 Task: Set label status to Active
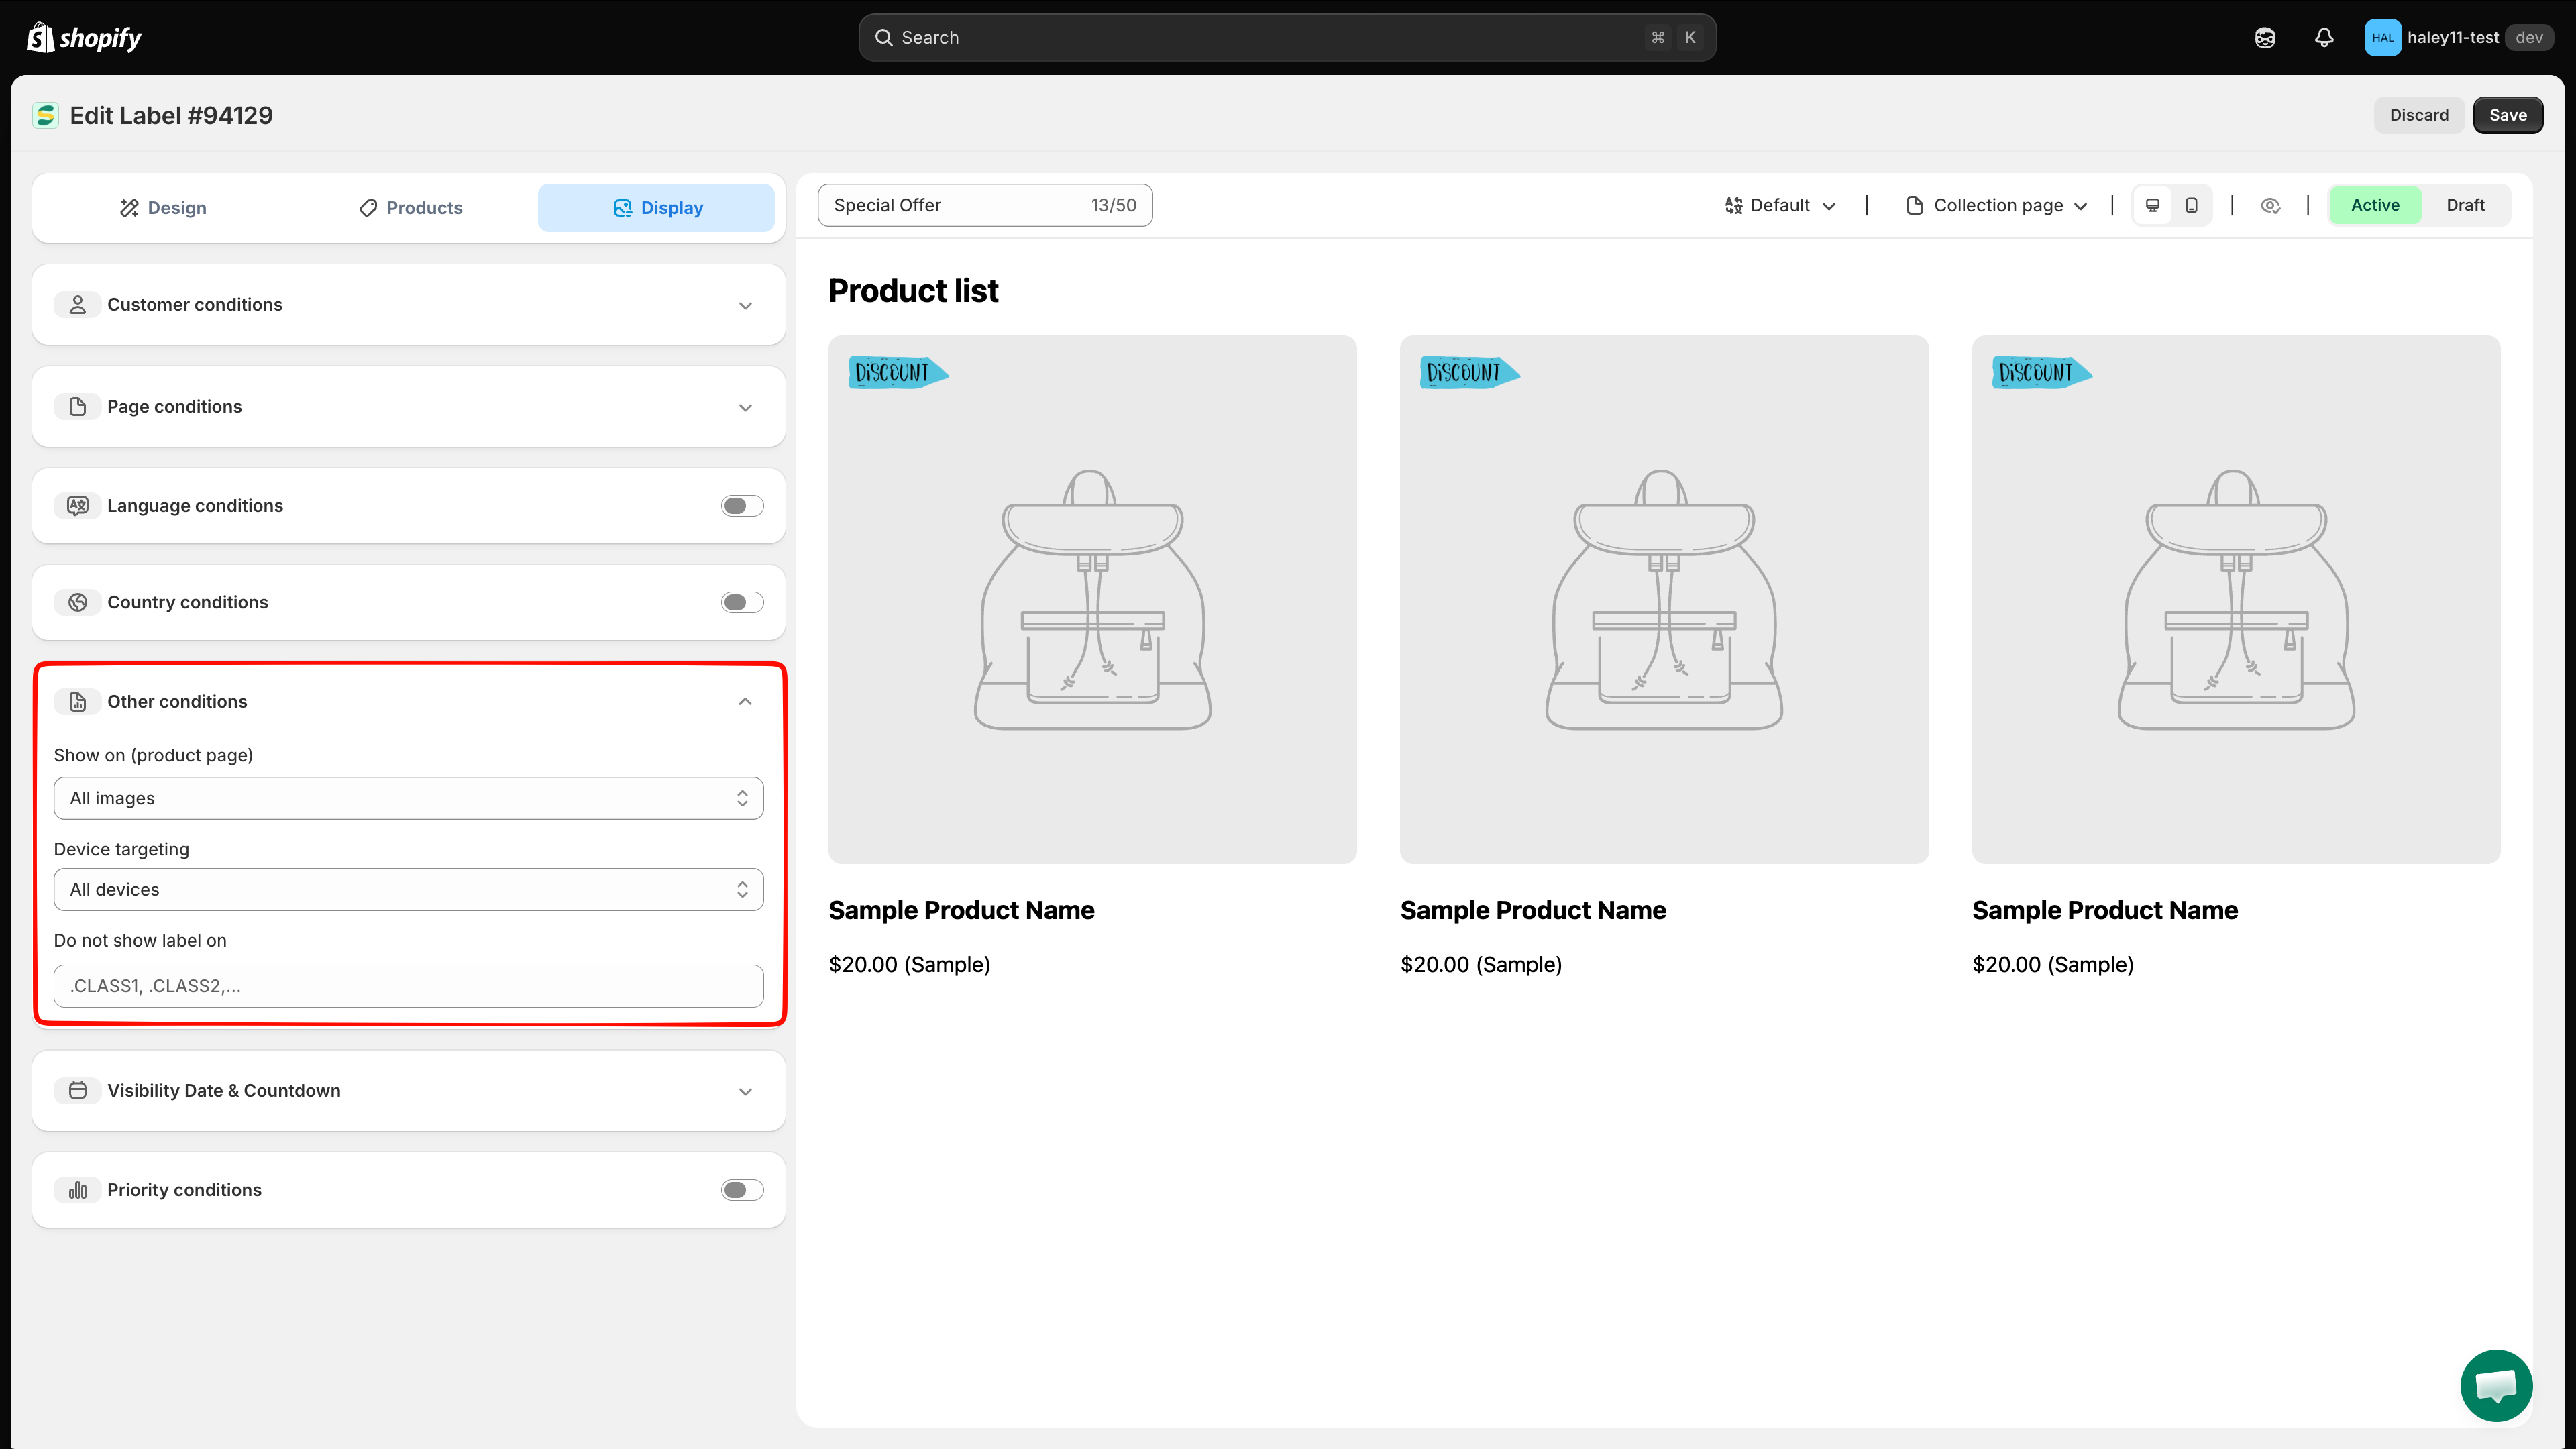[2375, 205]
